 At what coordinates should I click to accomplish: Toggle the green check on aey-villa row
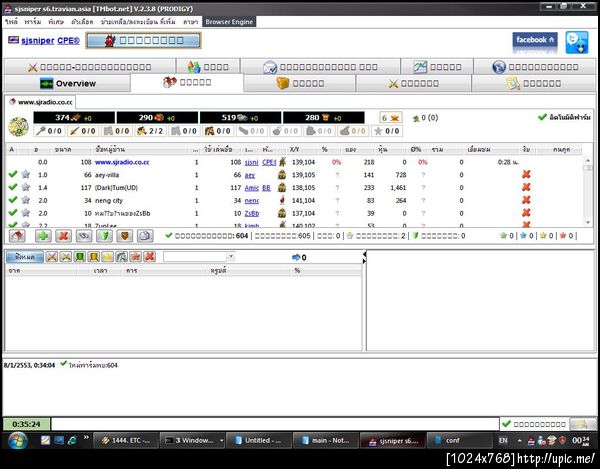click(13, 174)
